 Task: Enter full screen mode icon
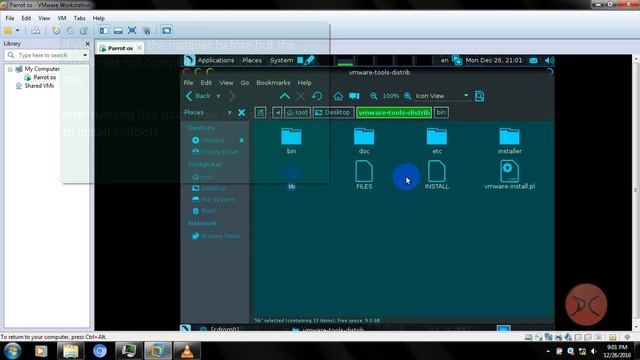pos(132,31)
